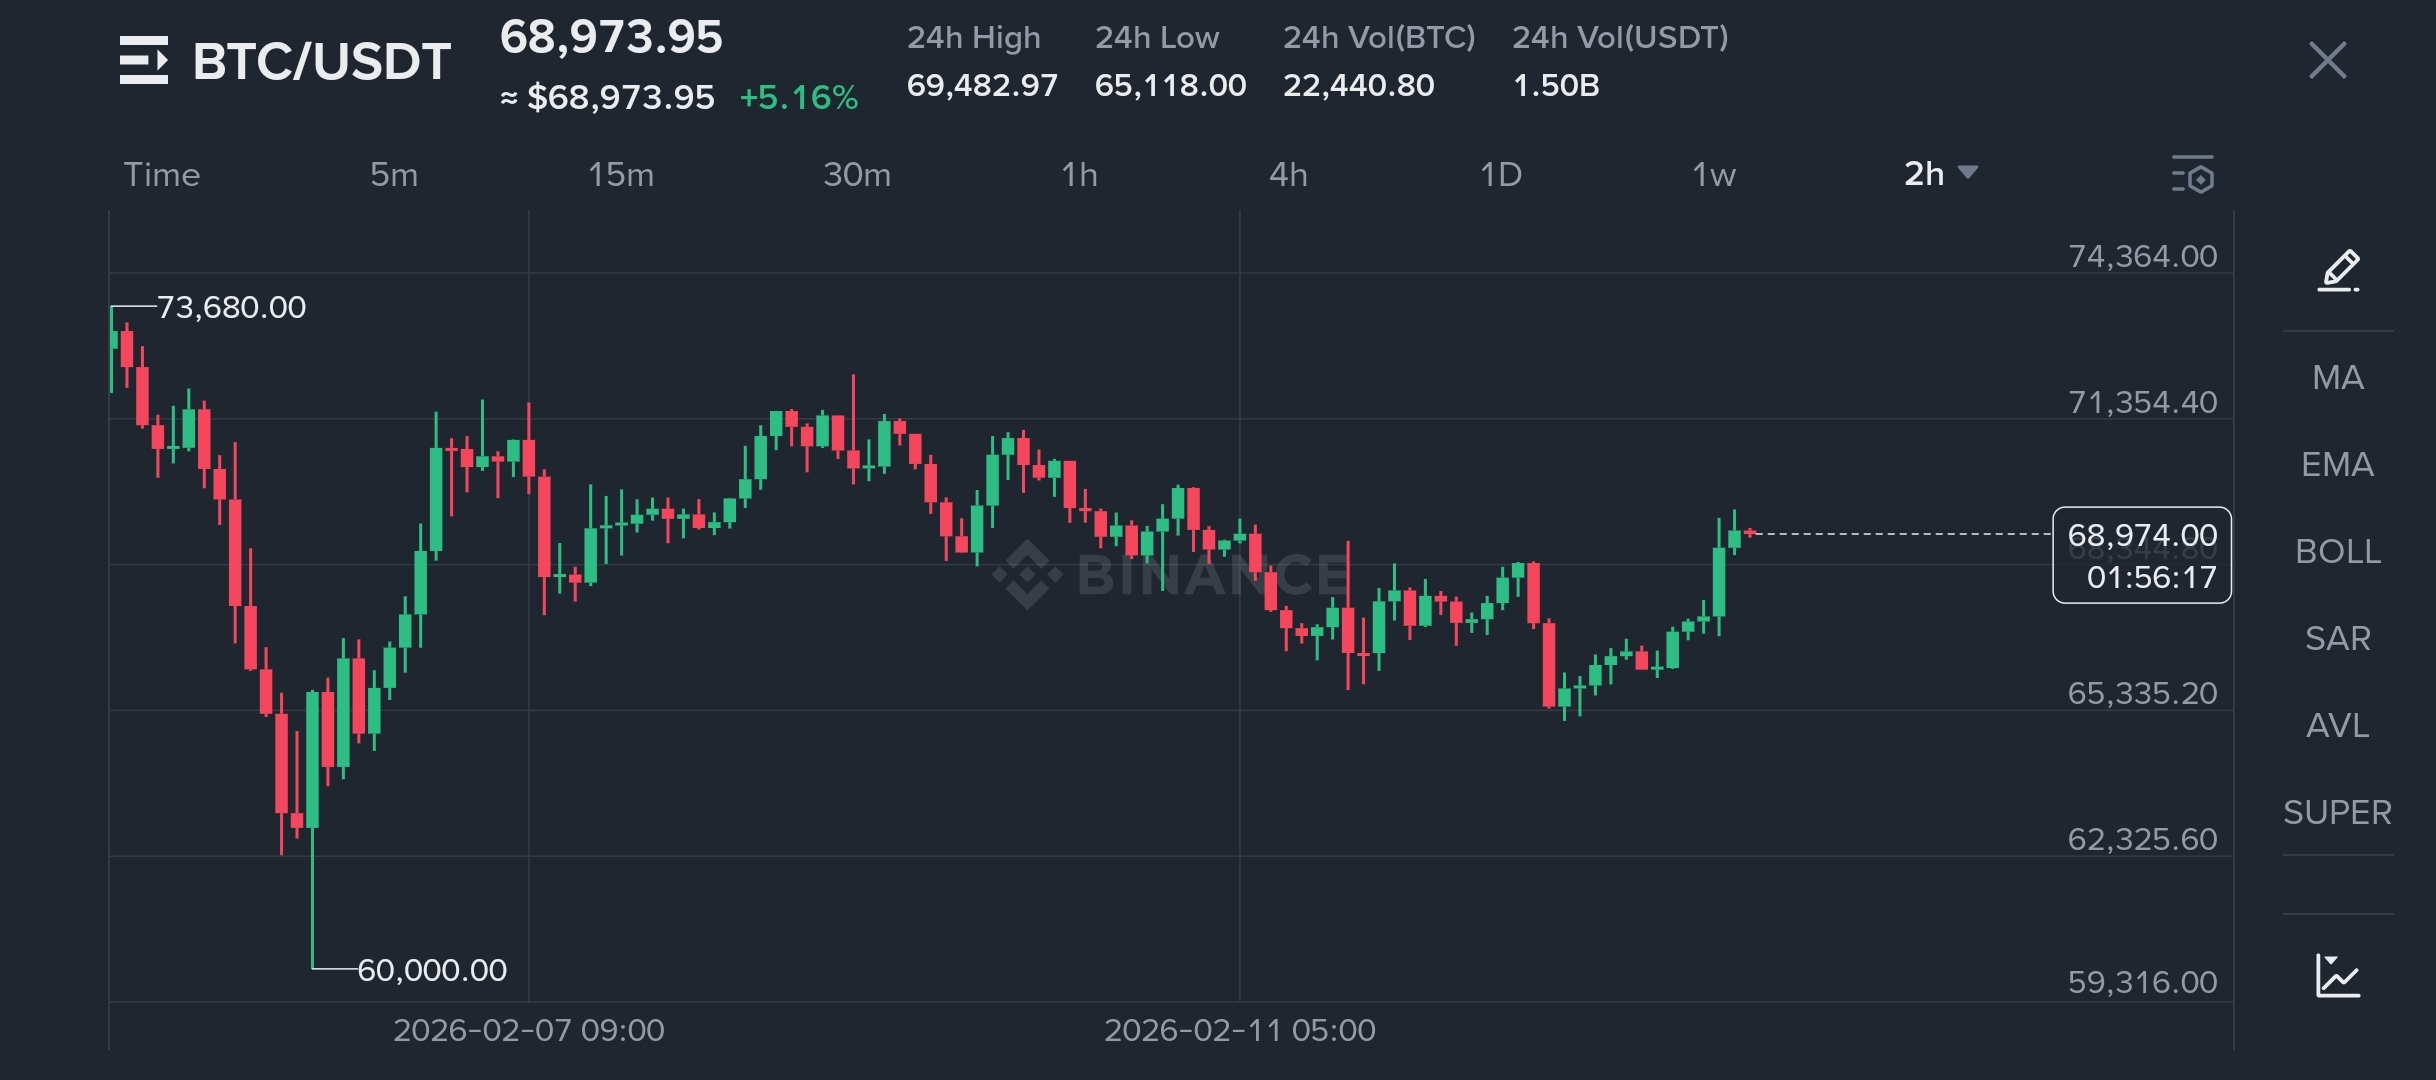Expand the 2h interval dropdown
Screen dimensions: 2436x1080
pos(1940,174)
